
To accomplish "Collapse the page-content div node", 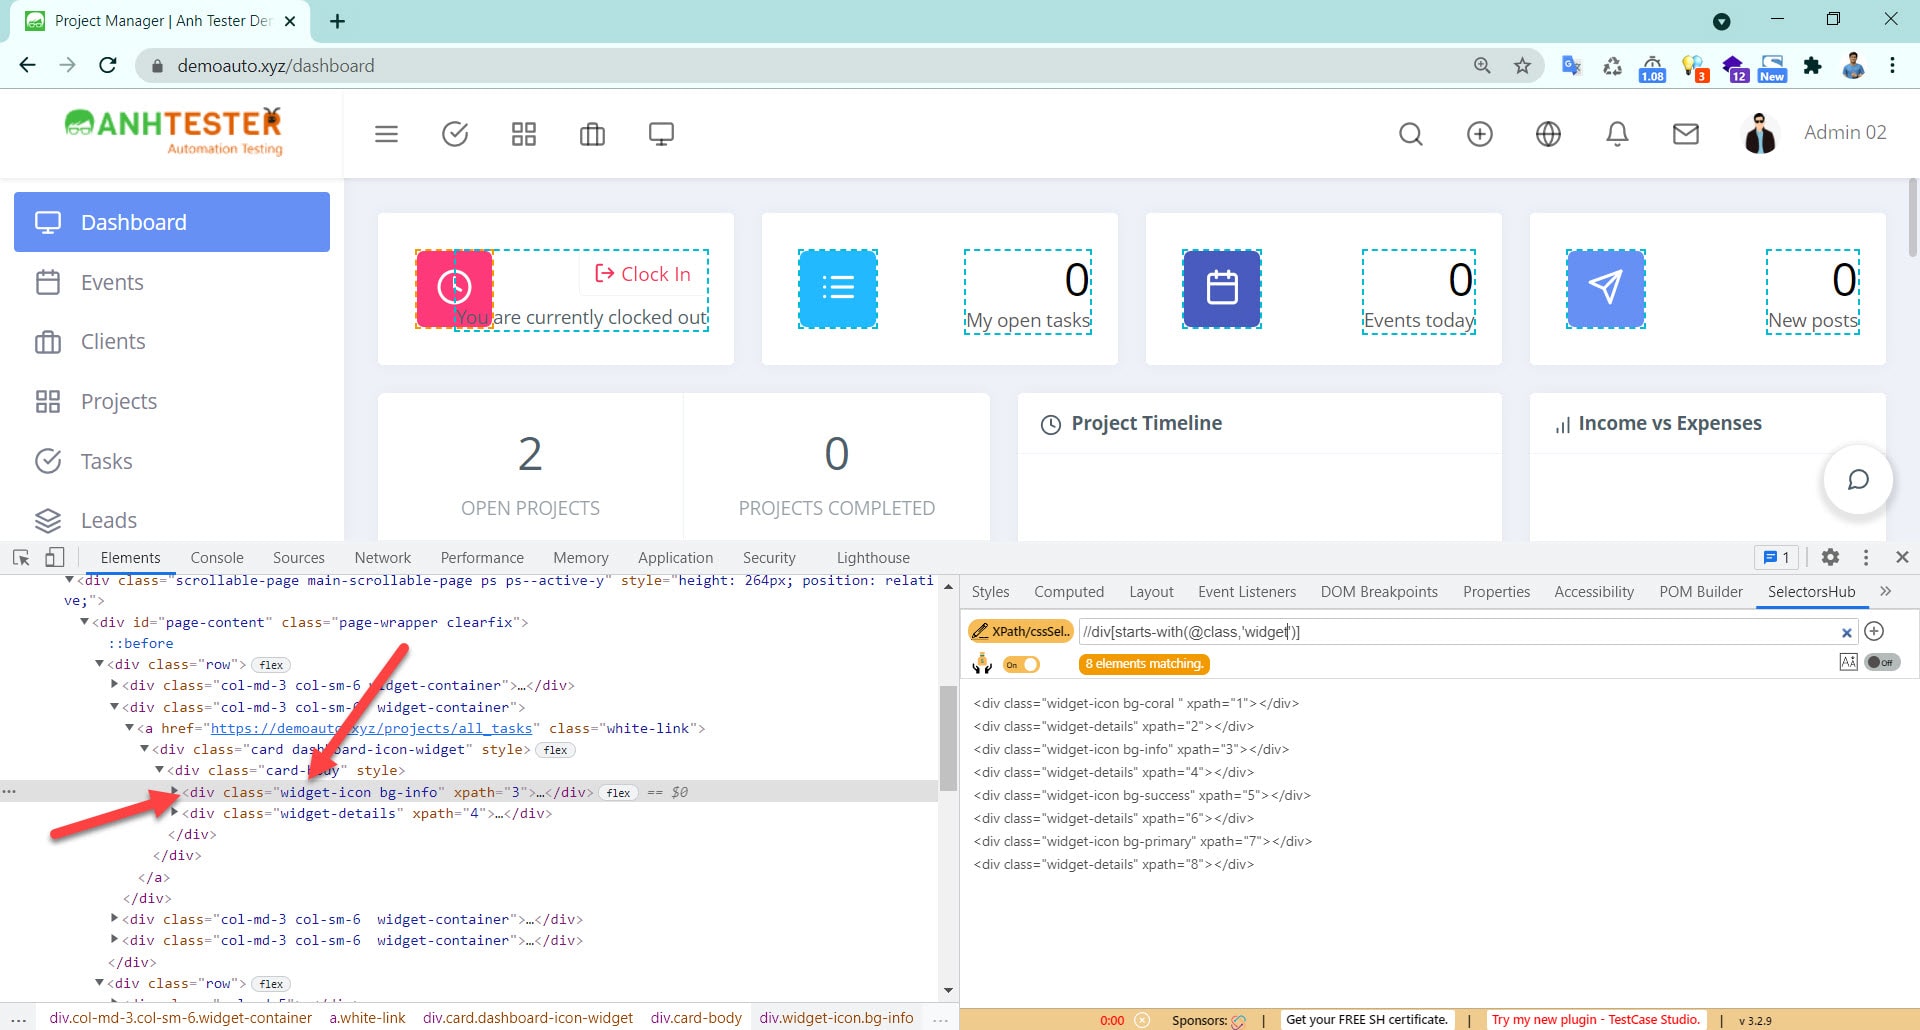I will [85, 621].
